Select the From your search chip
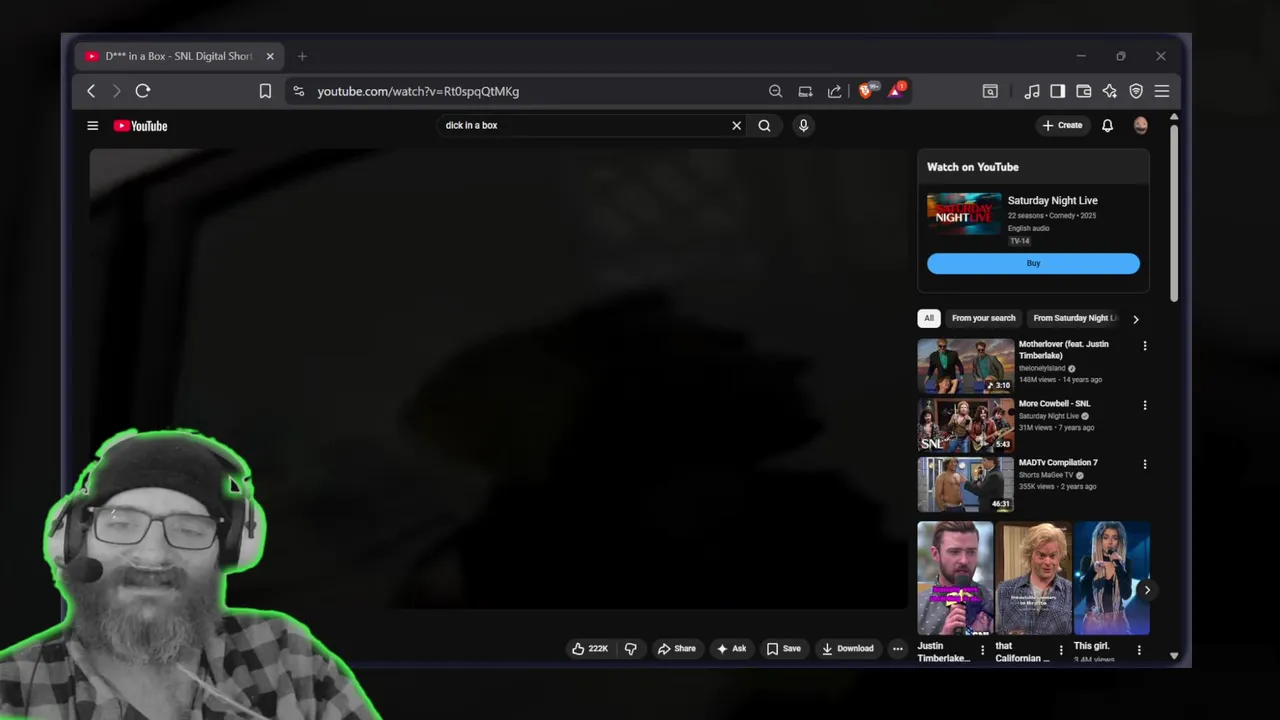This screenshot has width=1280, height=720. coord(983,318)
